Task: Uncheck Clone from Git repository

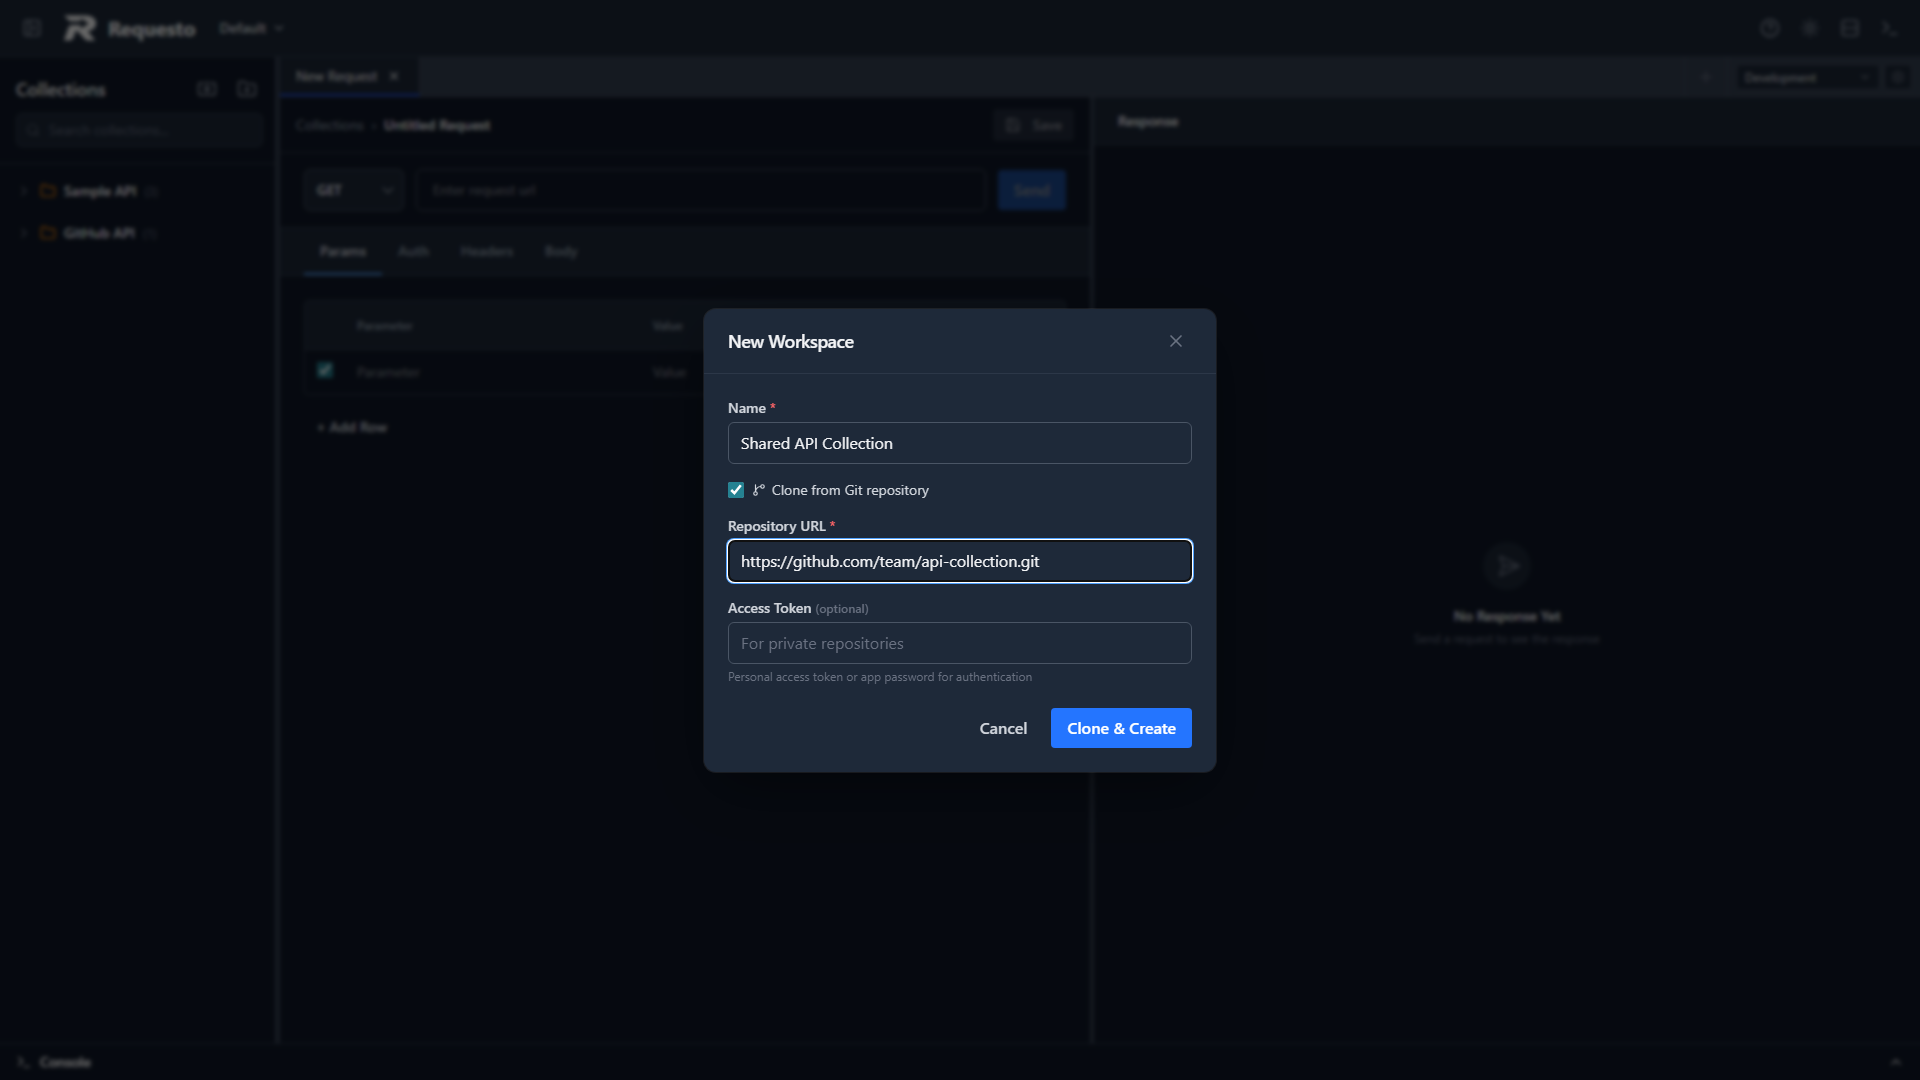Action: point(736,490)
